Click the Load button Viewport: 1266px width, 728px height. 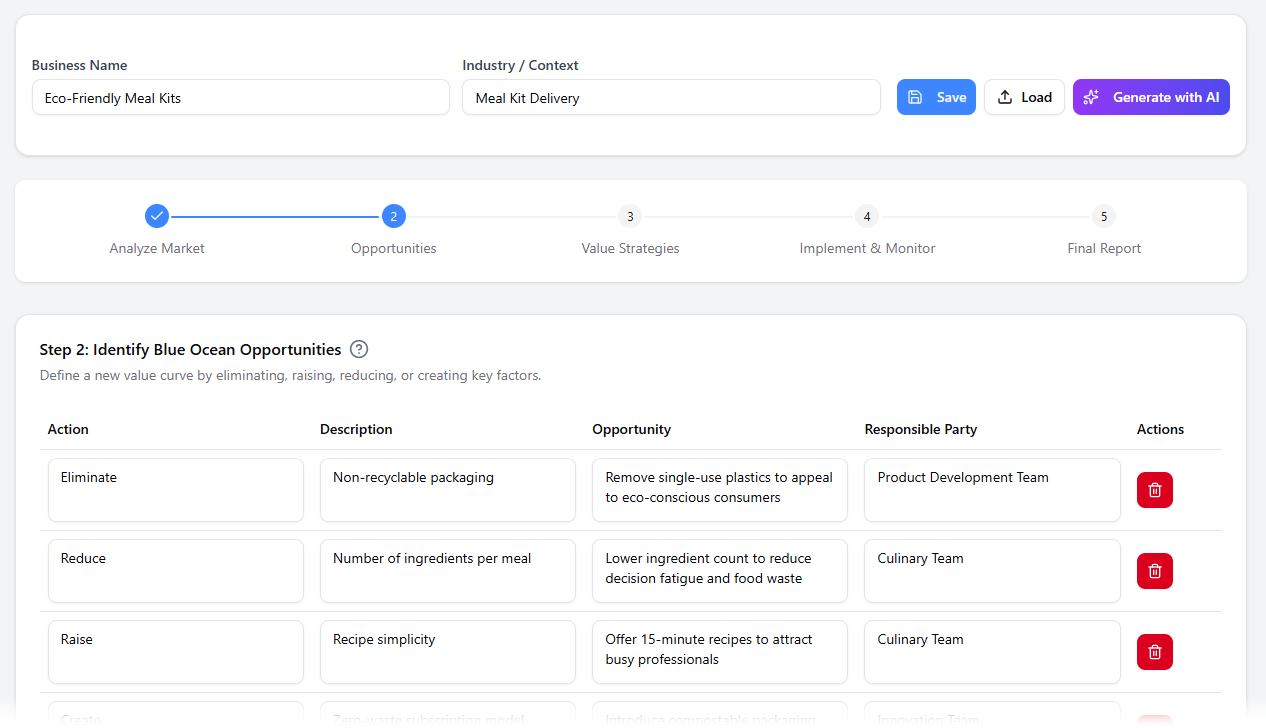coord(1024,96)
